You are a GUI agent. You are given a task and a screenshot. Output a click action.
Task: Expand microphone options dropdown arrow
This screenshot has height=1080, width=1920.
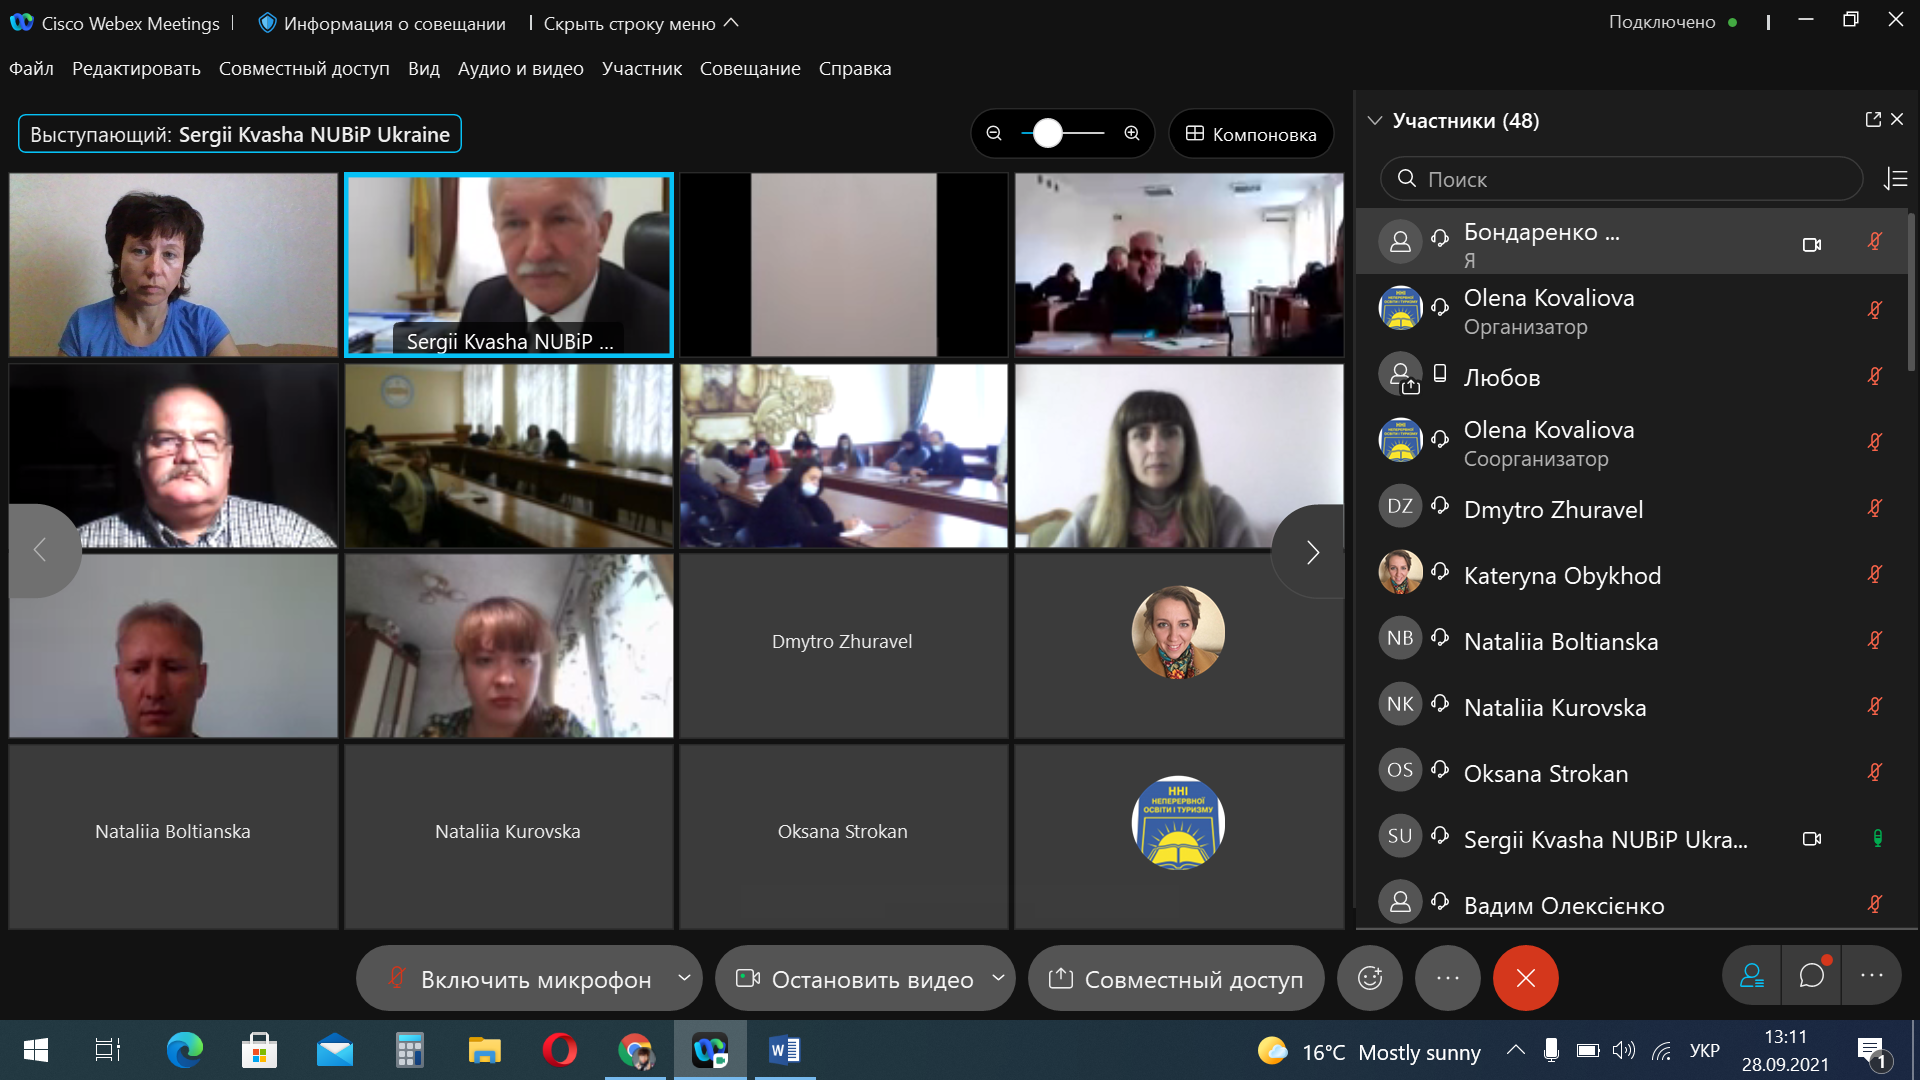point(684,978)
